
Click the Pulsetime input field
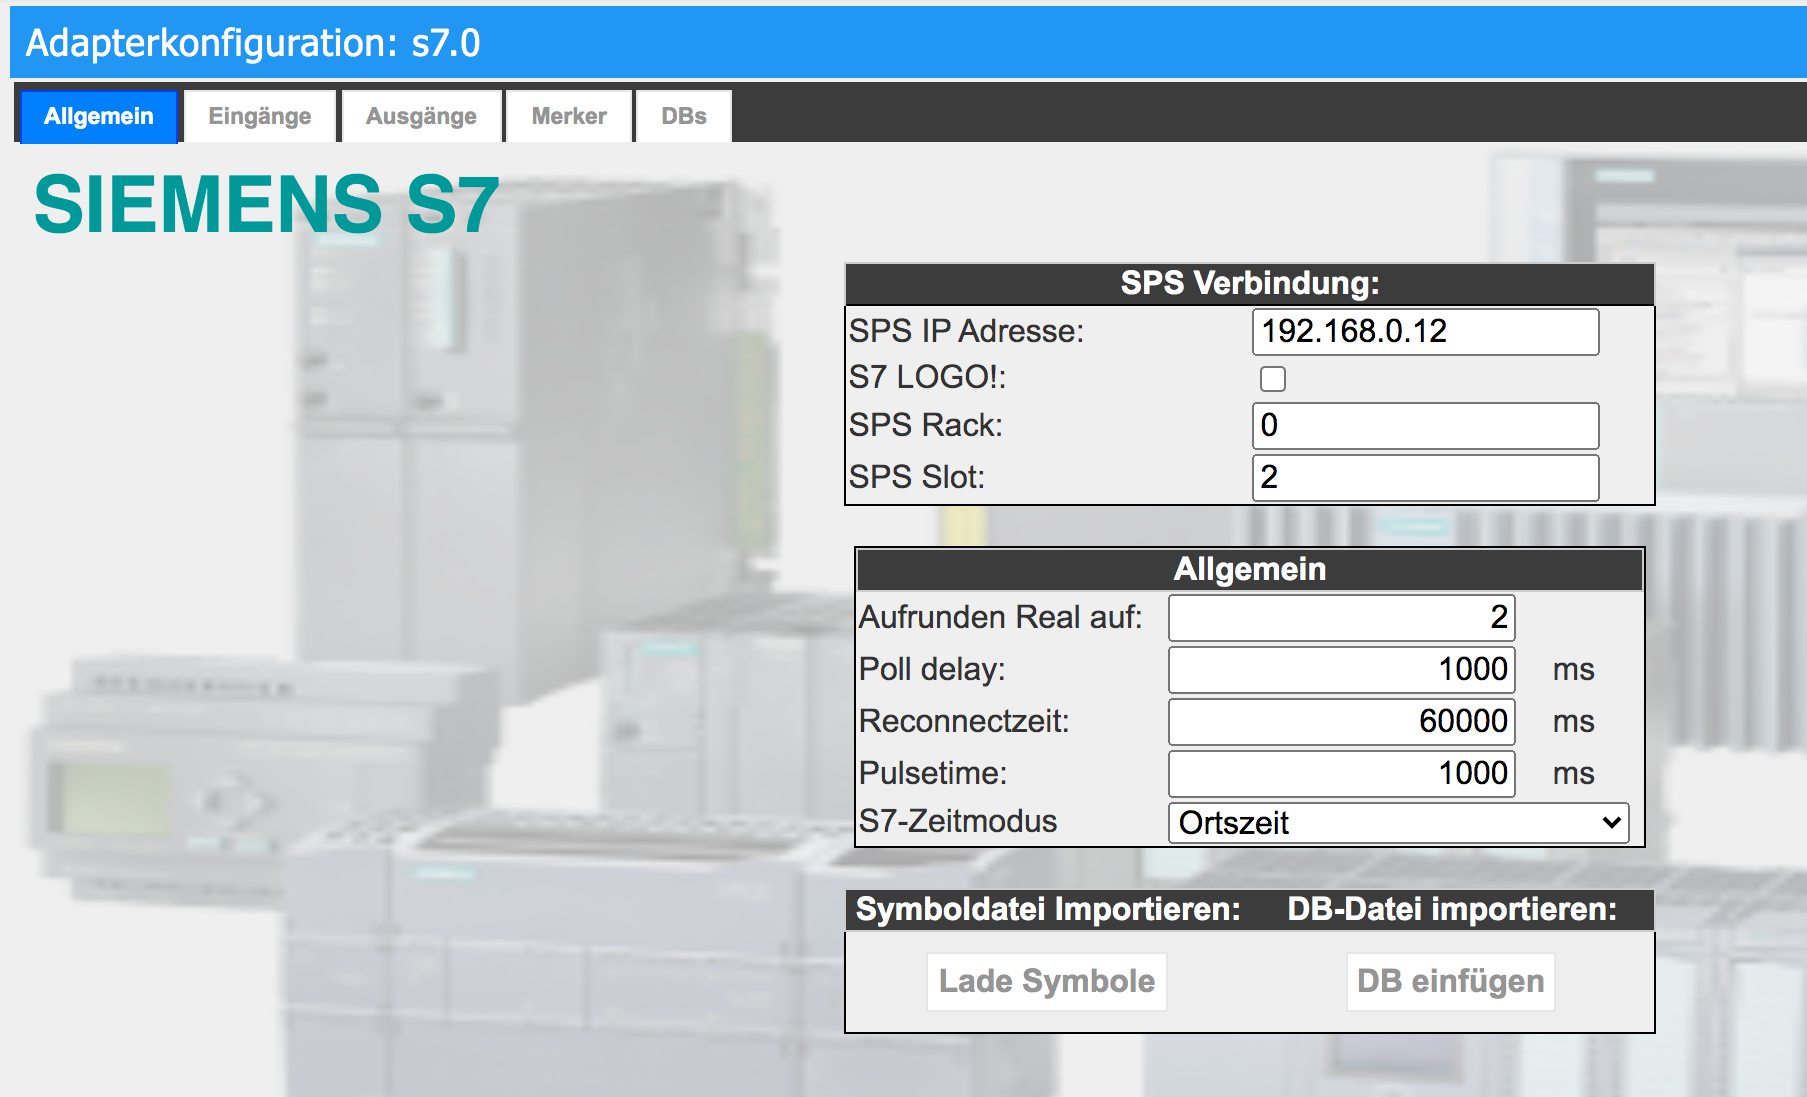(x=1342, y=774)
